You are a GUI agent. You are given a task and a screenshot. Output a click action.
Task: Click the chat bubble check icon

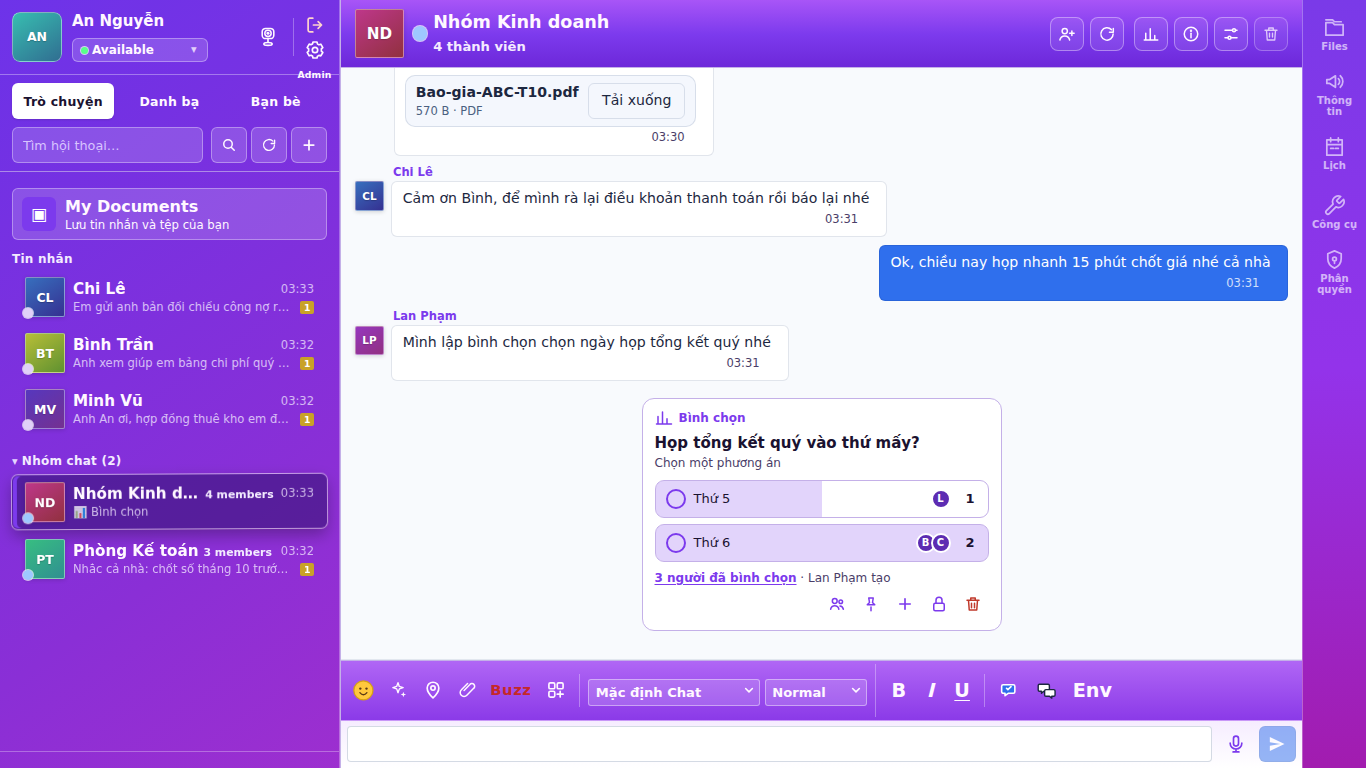coord(1008,690)
